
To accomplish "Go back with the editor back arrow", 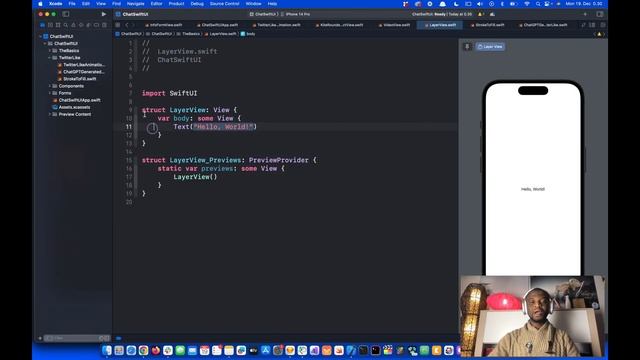I will point(127,25).
